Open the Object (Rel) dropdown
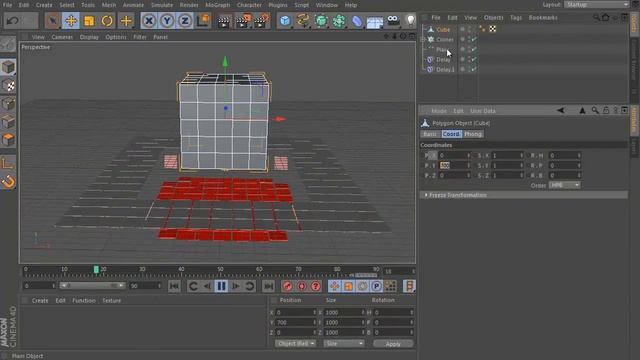The height and width of the screenshot is (360, 640). pos(295,344)
